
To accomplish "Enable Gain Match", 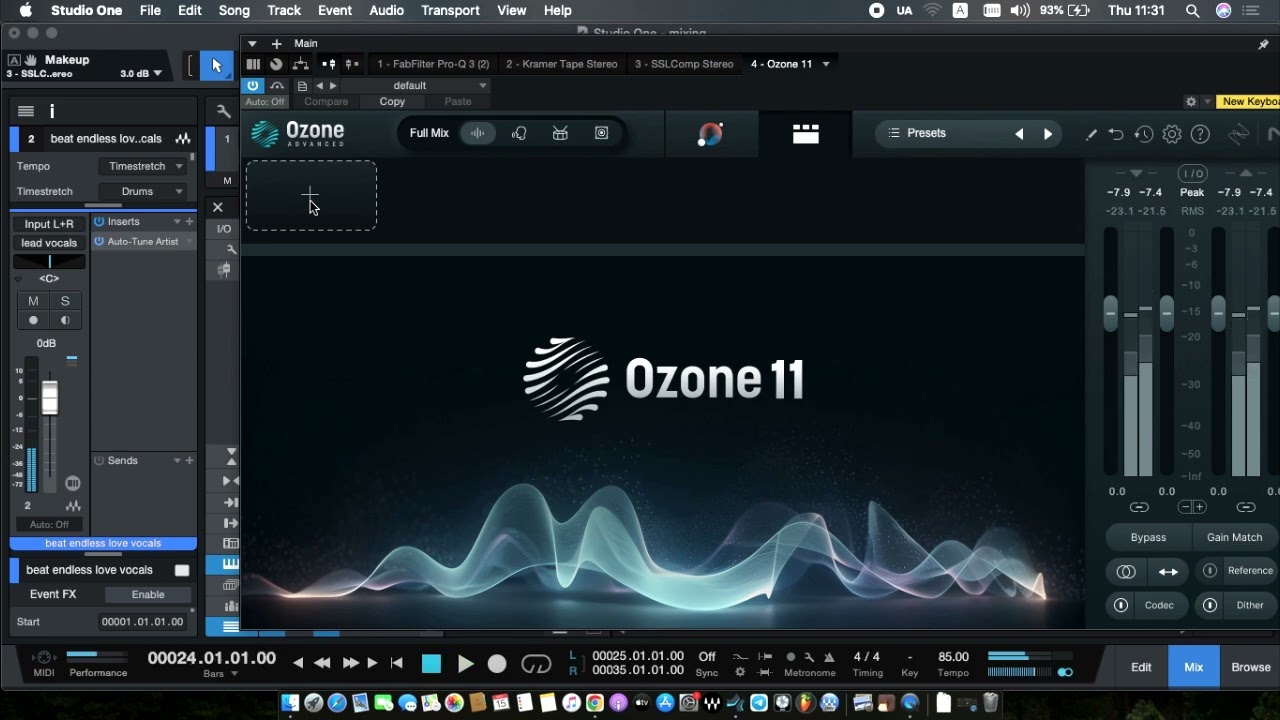I will 1234,538.
